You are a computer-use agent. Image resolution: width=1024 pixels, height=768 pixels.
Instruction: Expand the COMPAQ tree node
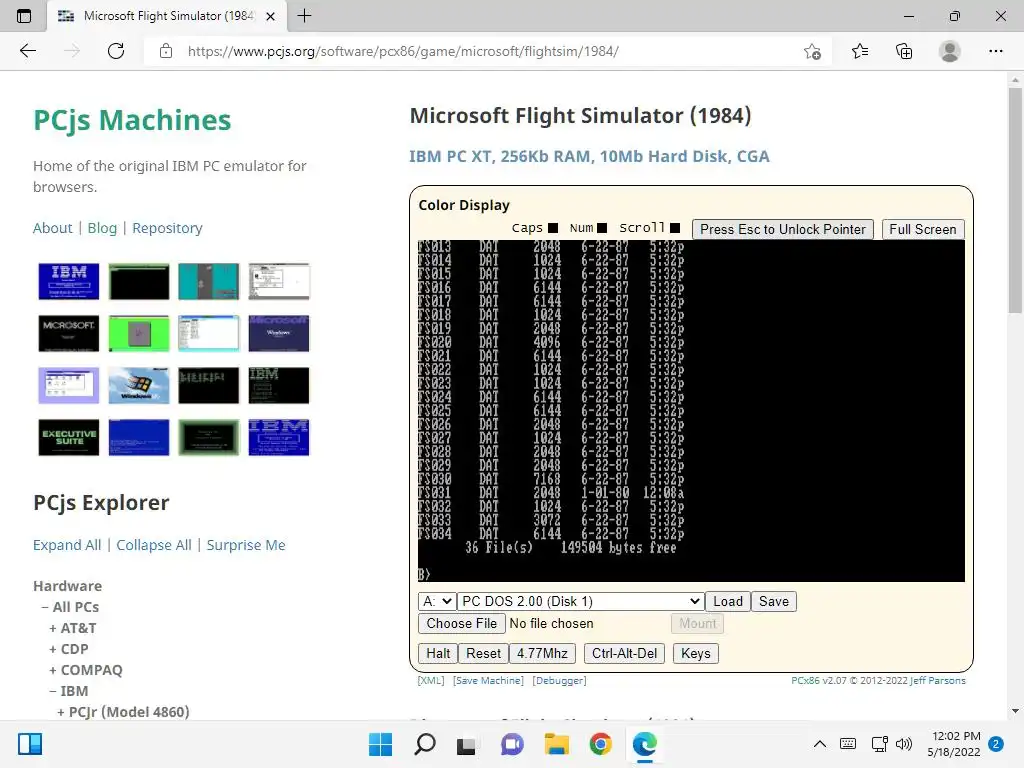pyautogui.click(x=86, y=669)
